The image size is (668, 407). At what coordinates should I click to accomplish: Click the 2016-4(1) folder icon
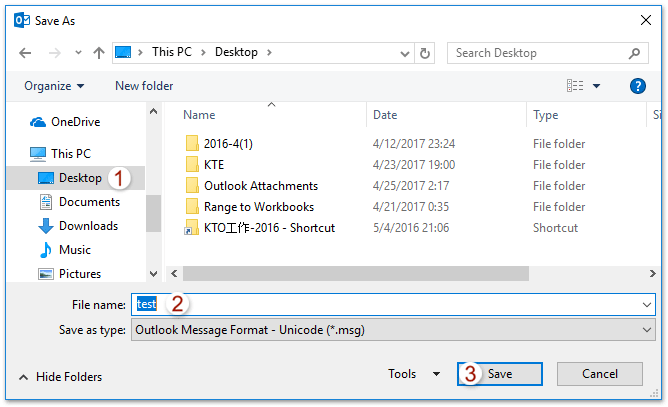[x=192, y=143]
